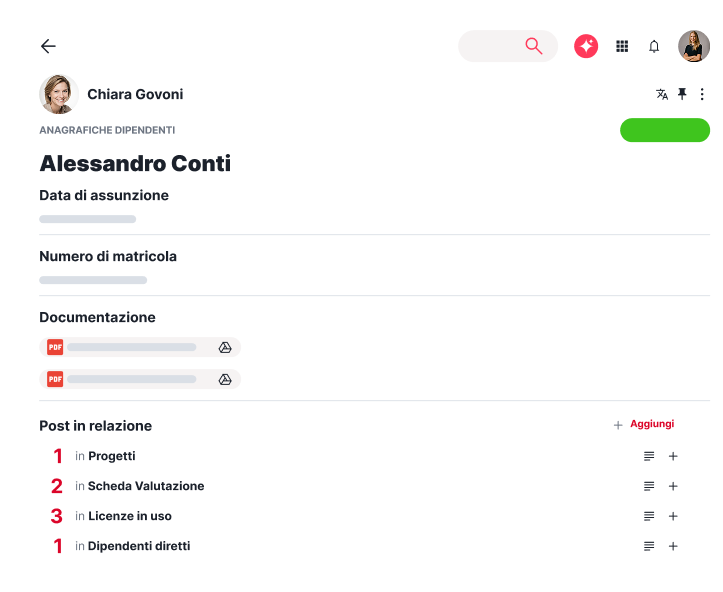The height and width of the screenshot is (592, 723).
Task: Open the notifications bell
Action: [x=654, y=46]
